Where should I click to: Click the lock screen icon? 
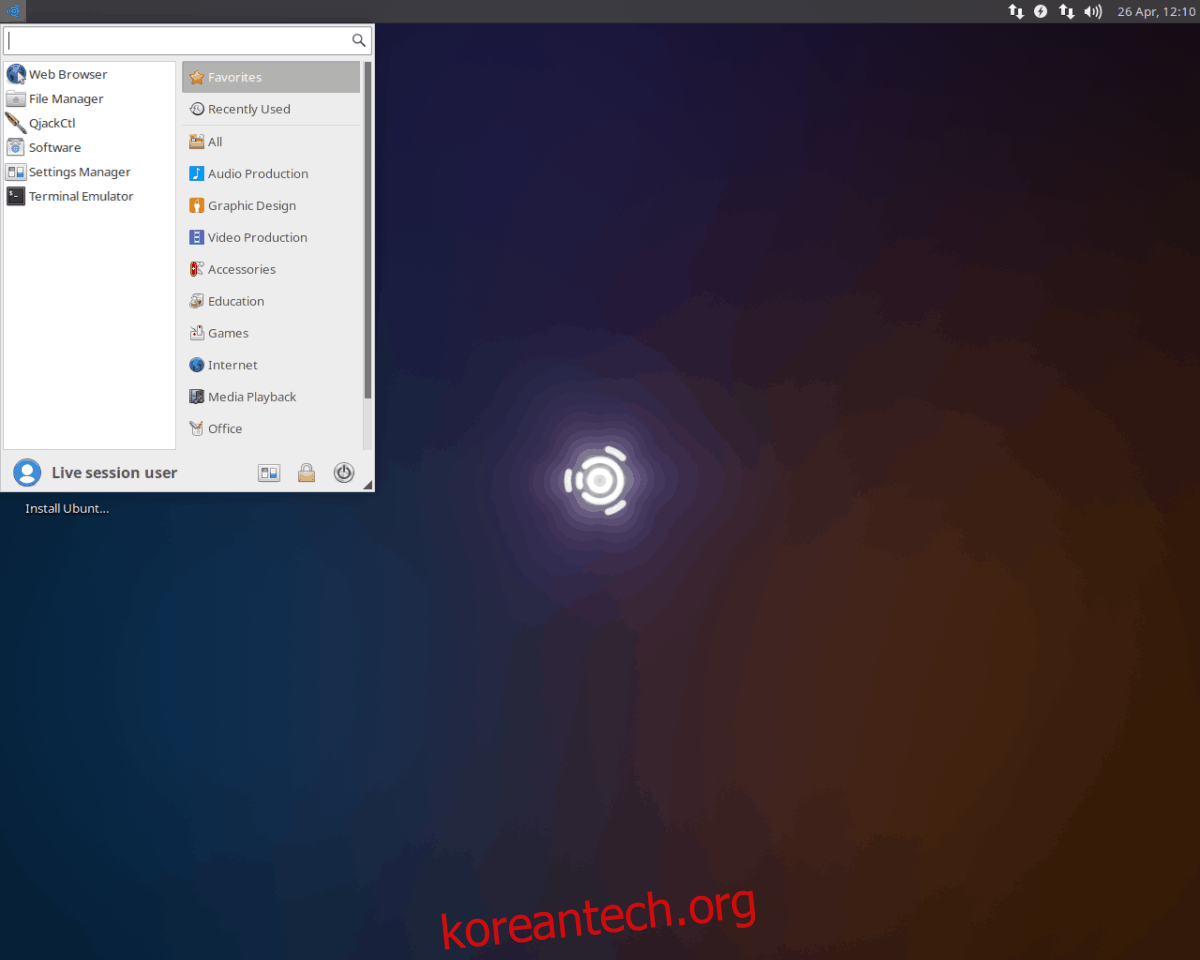[307, 473]
